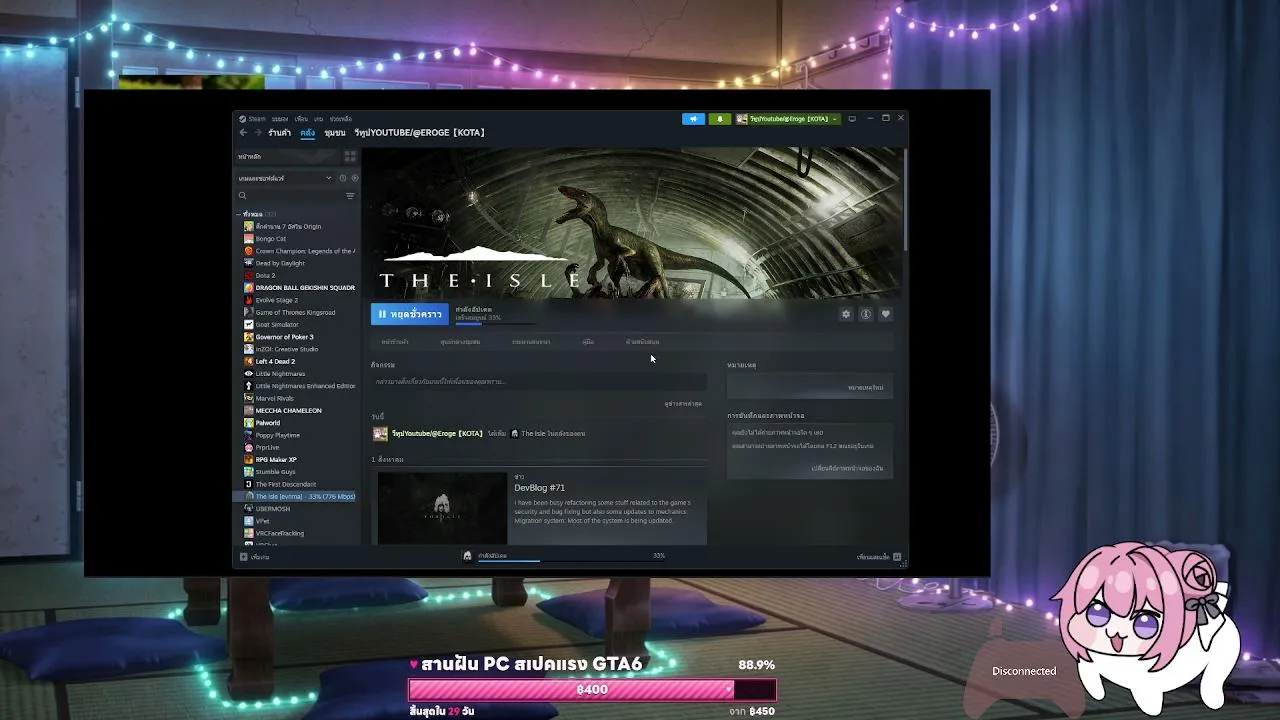Viewport: 1280px width, 720px height.
Task: Click the library search magnifier icon
Action: (x=242, y=196)
